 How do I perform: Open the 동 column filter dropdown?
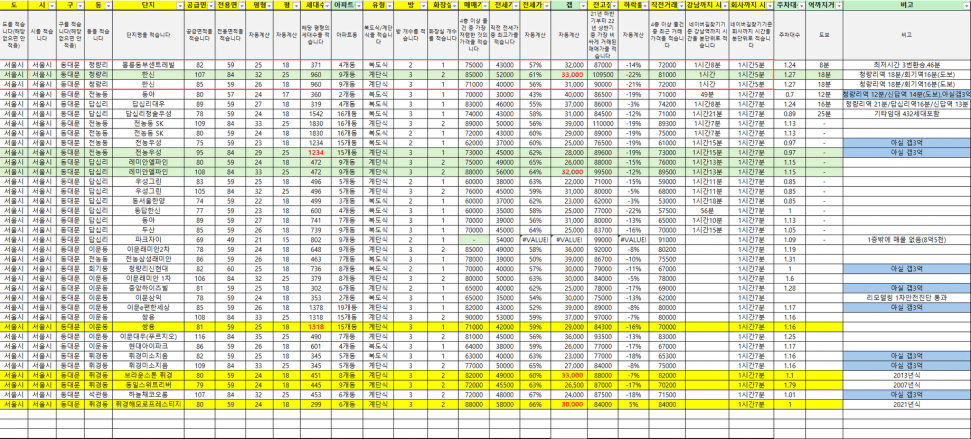[x=108, y=5]
